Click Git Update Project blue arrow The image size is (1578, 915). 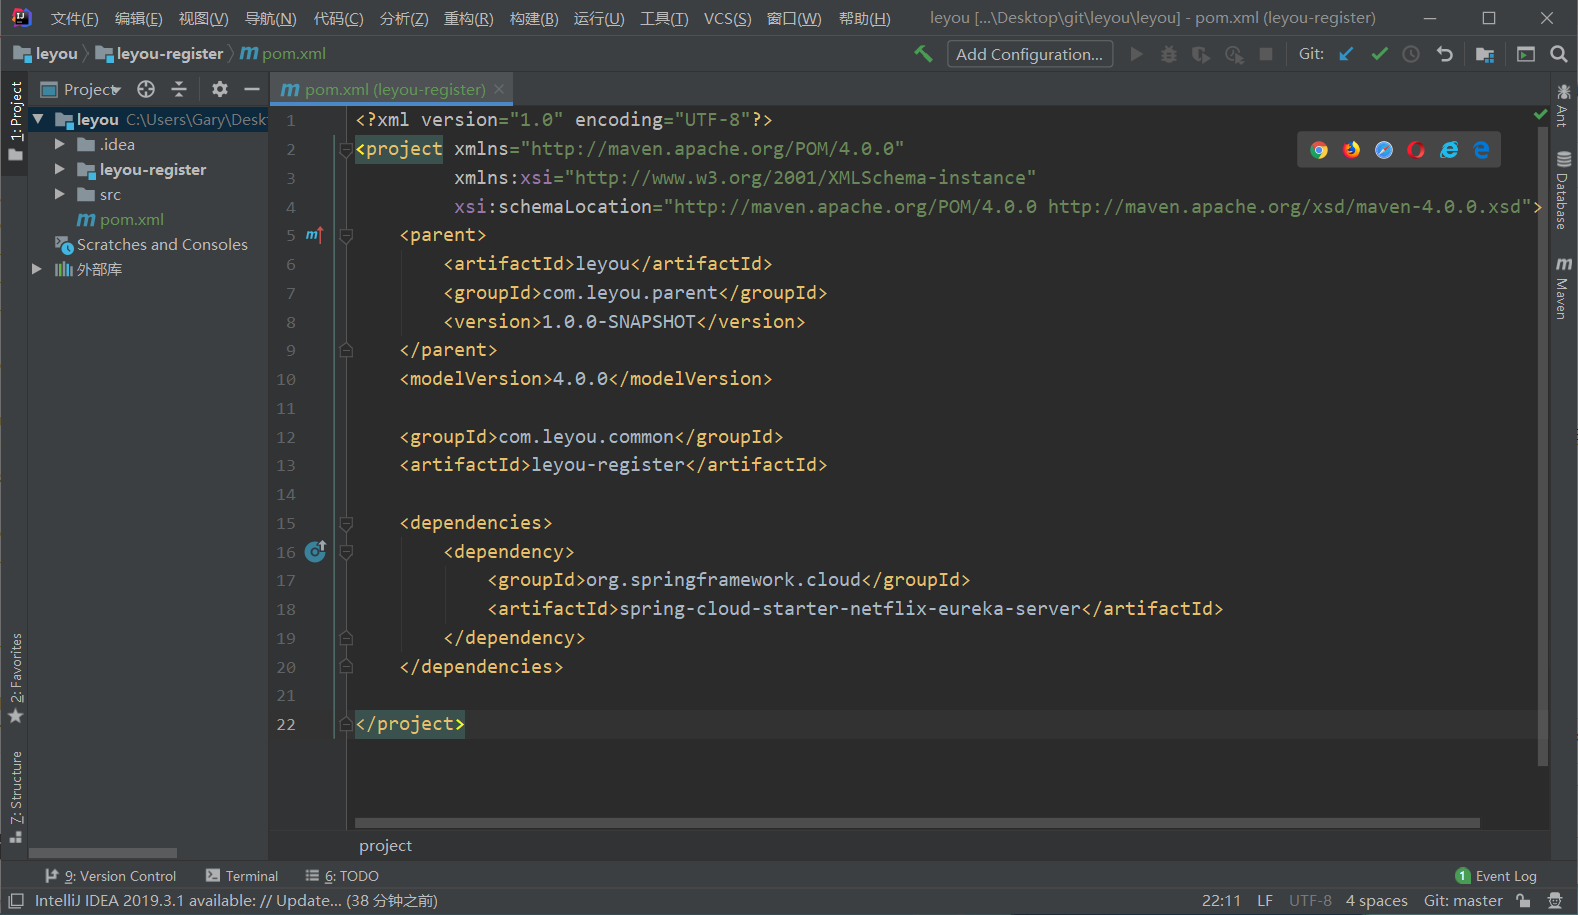pos(1346,54)
